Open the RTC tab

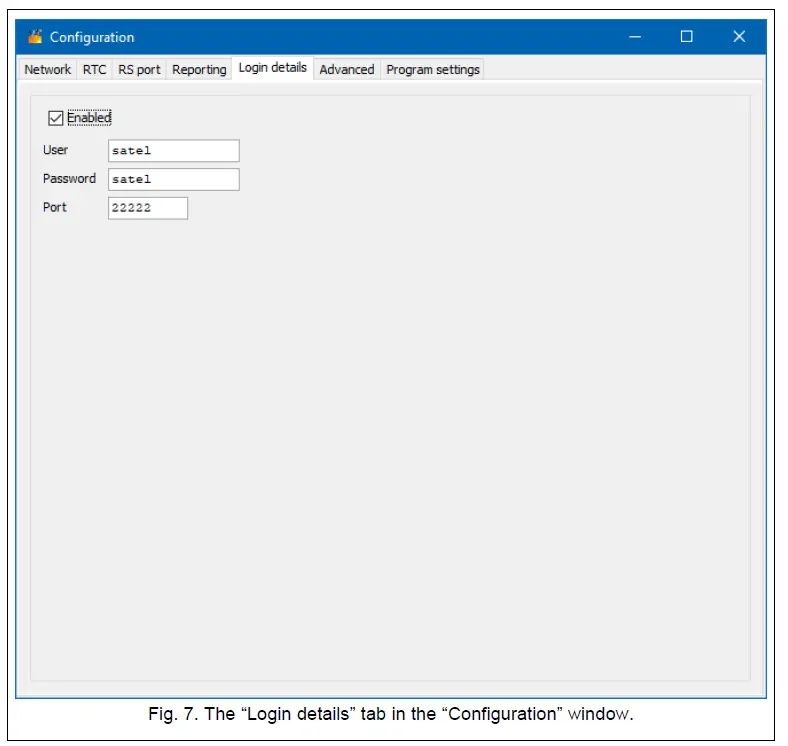pyautogui.click(x=94, y=69)
